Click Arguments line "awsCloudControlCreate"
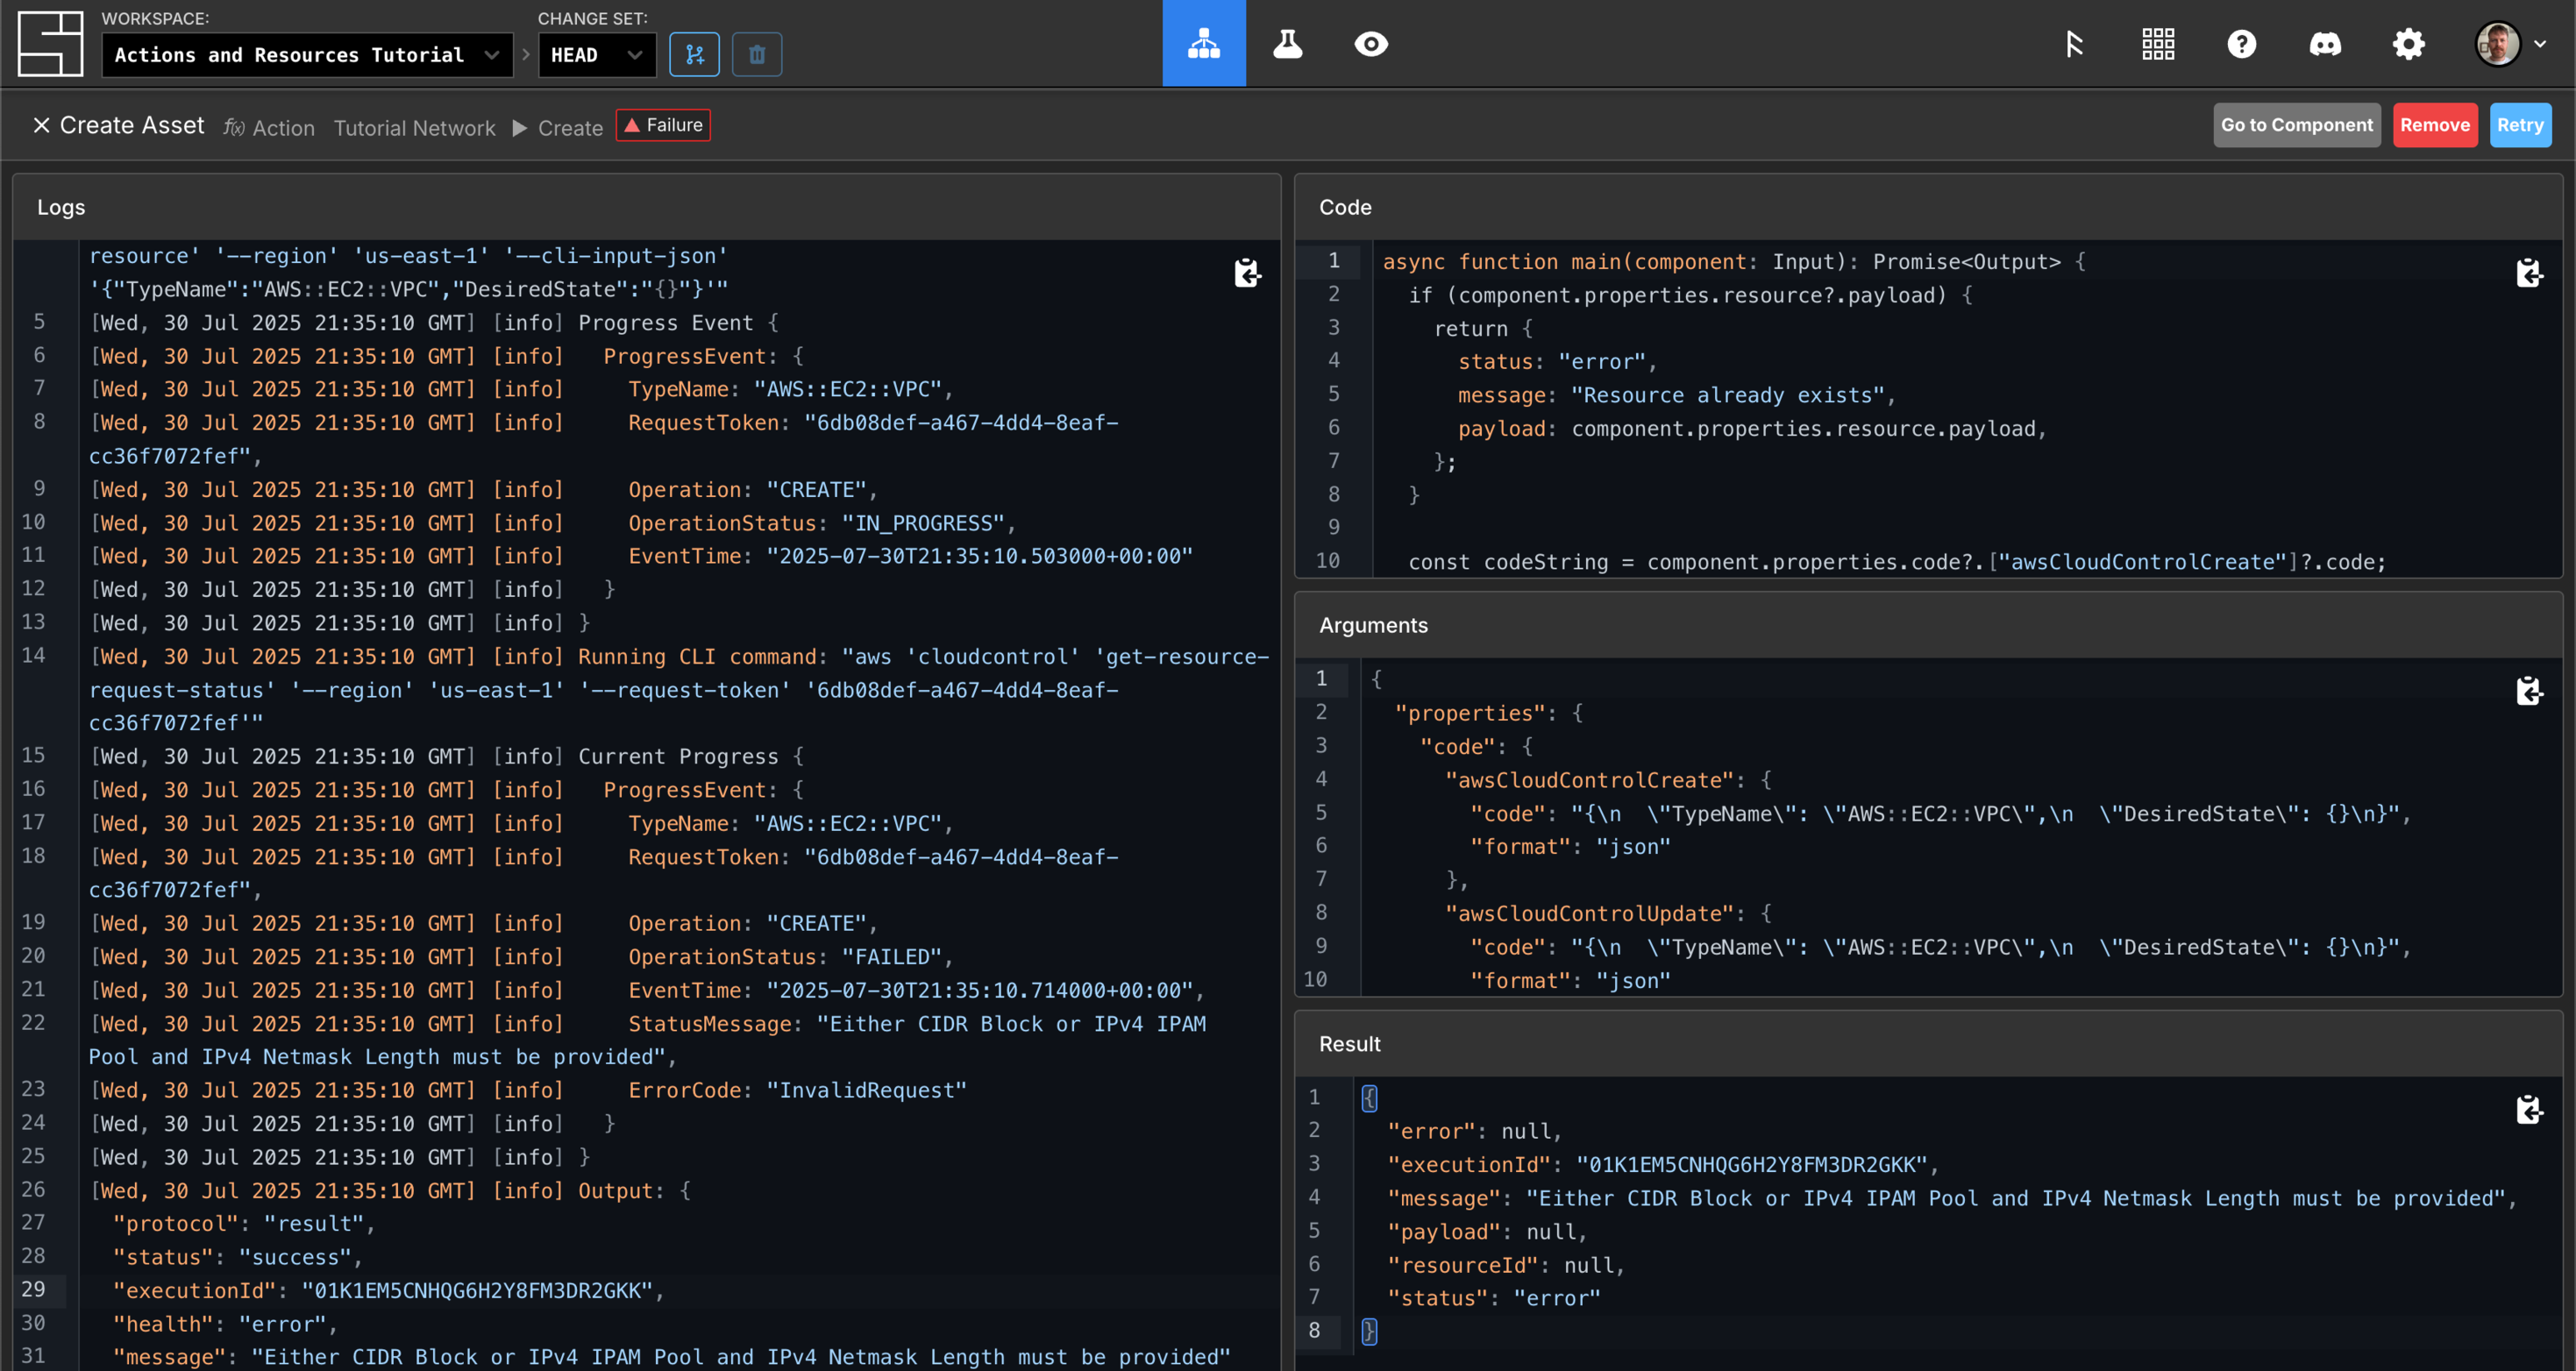 click(1608, 780)
